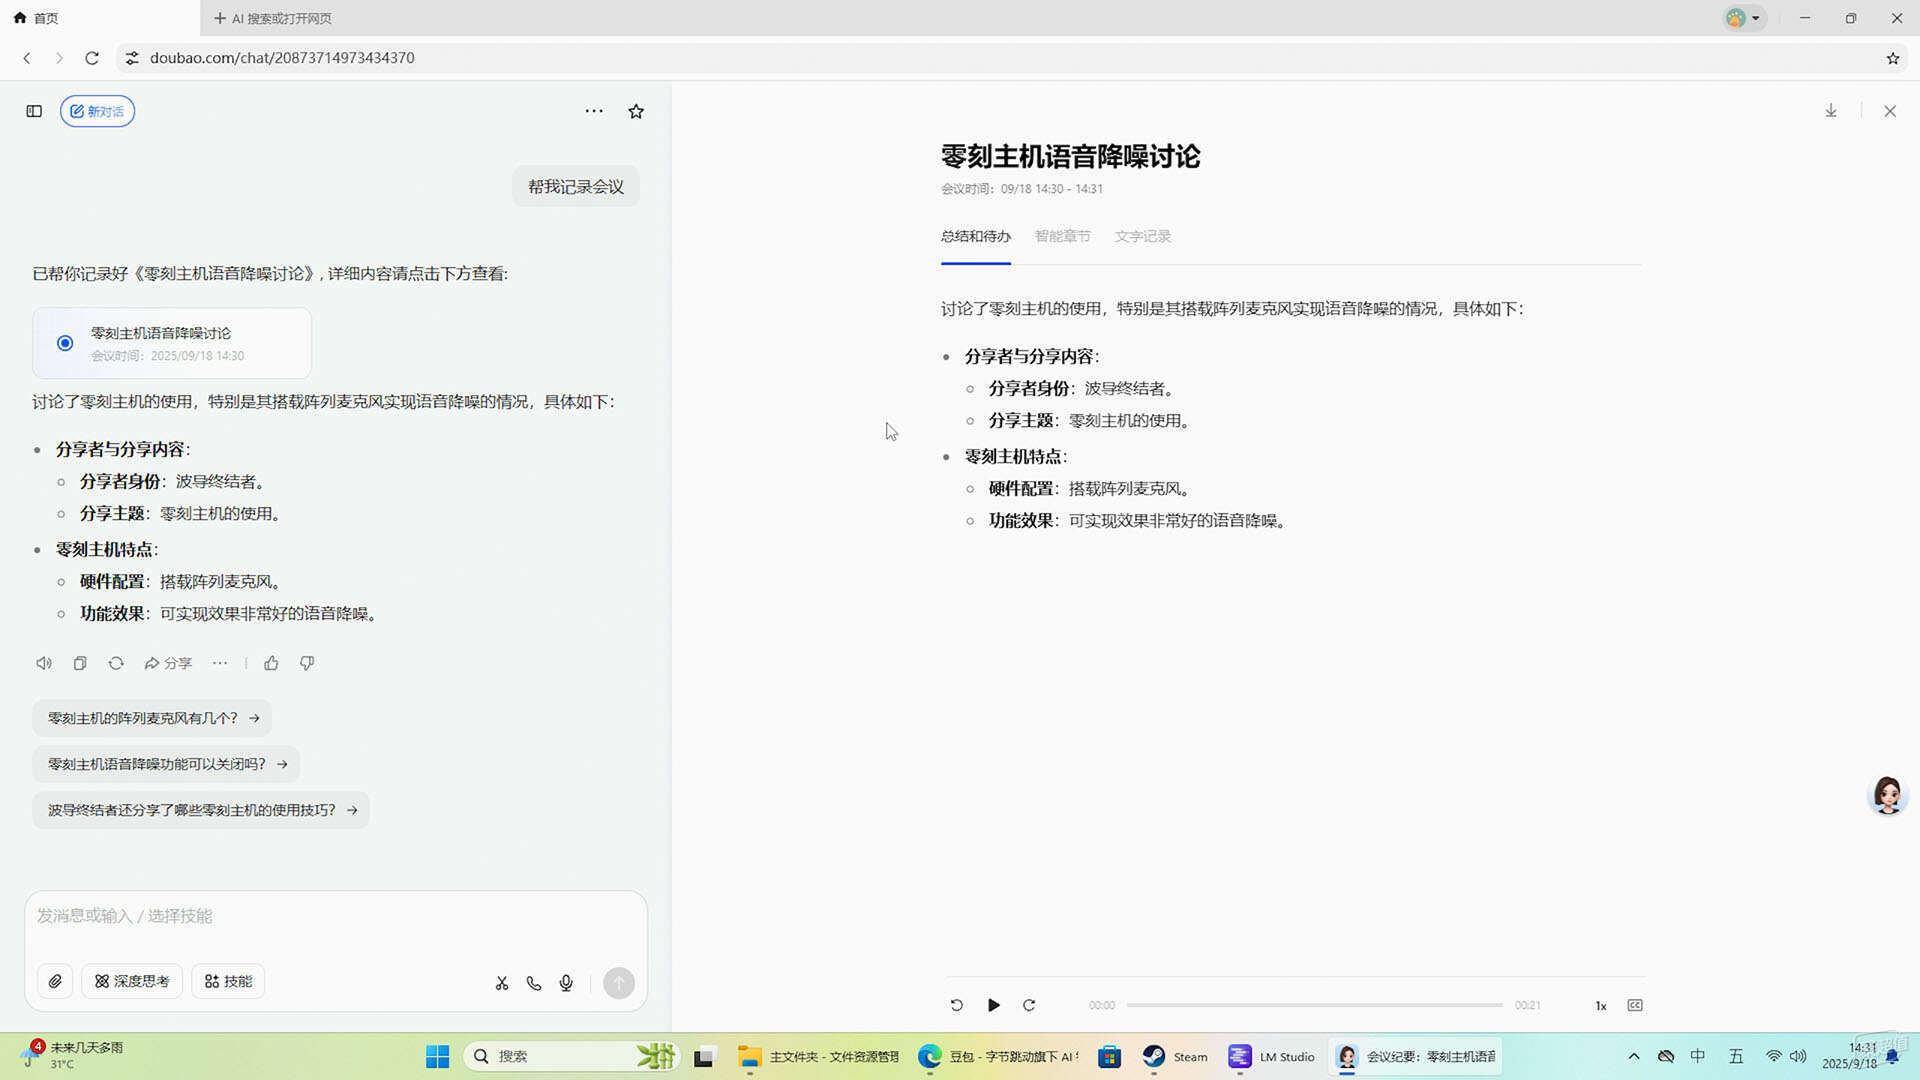Favorite this chat with star icon
This screenshot has height=1080, width=1920.
pyautogui.click(x=636, y=111)
